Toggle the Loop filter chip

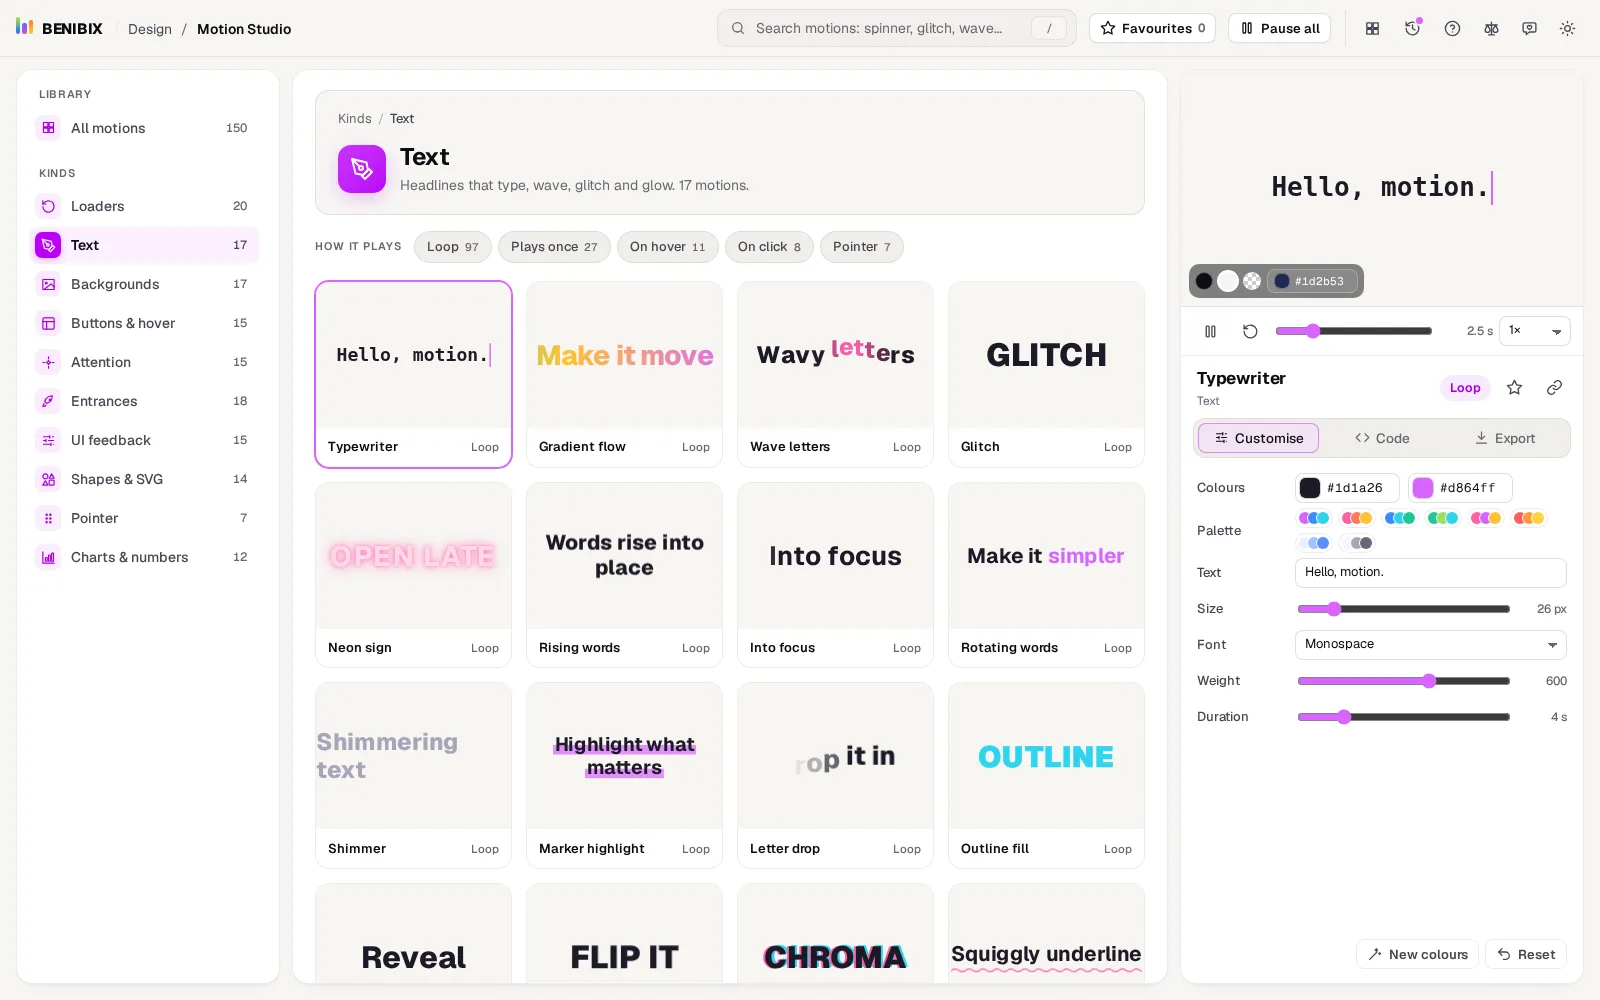point(453,247)
